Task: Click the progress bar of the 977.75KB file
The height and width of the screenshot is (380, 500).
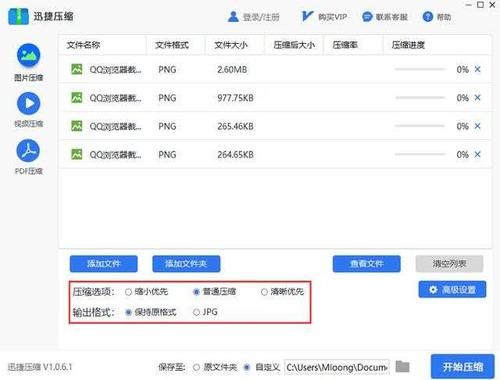Action: pyautogui.click(x=420, y=98)
